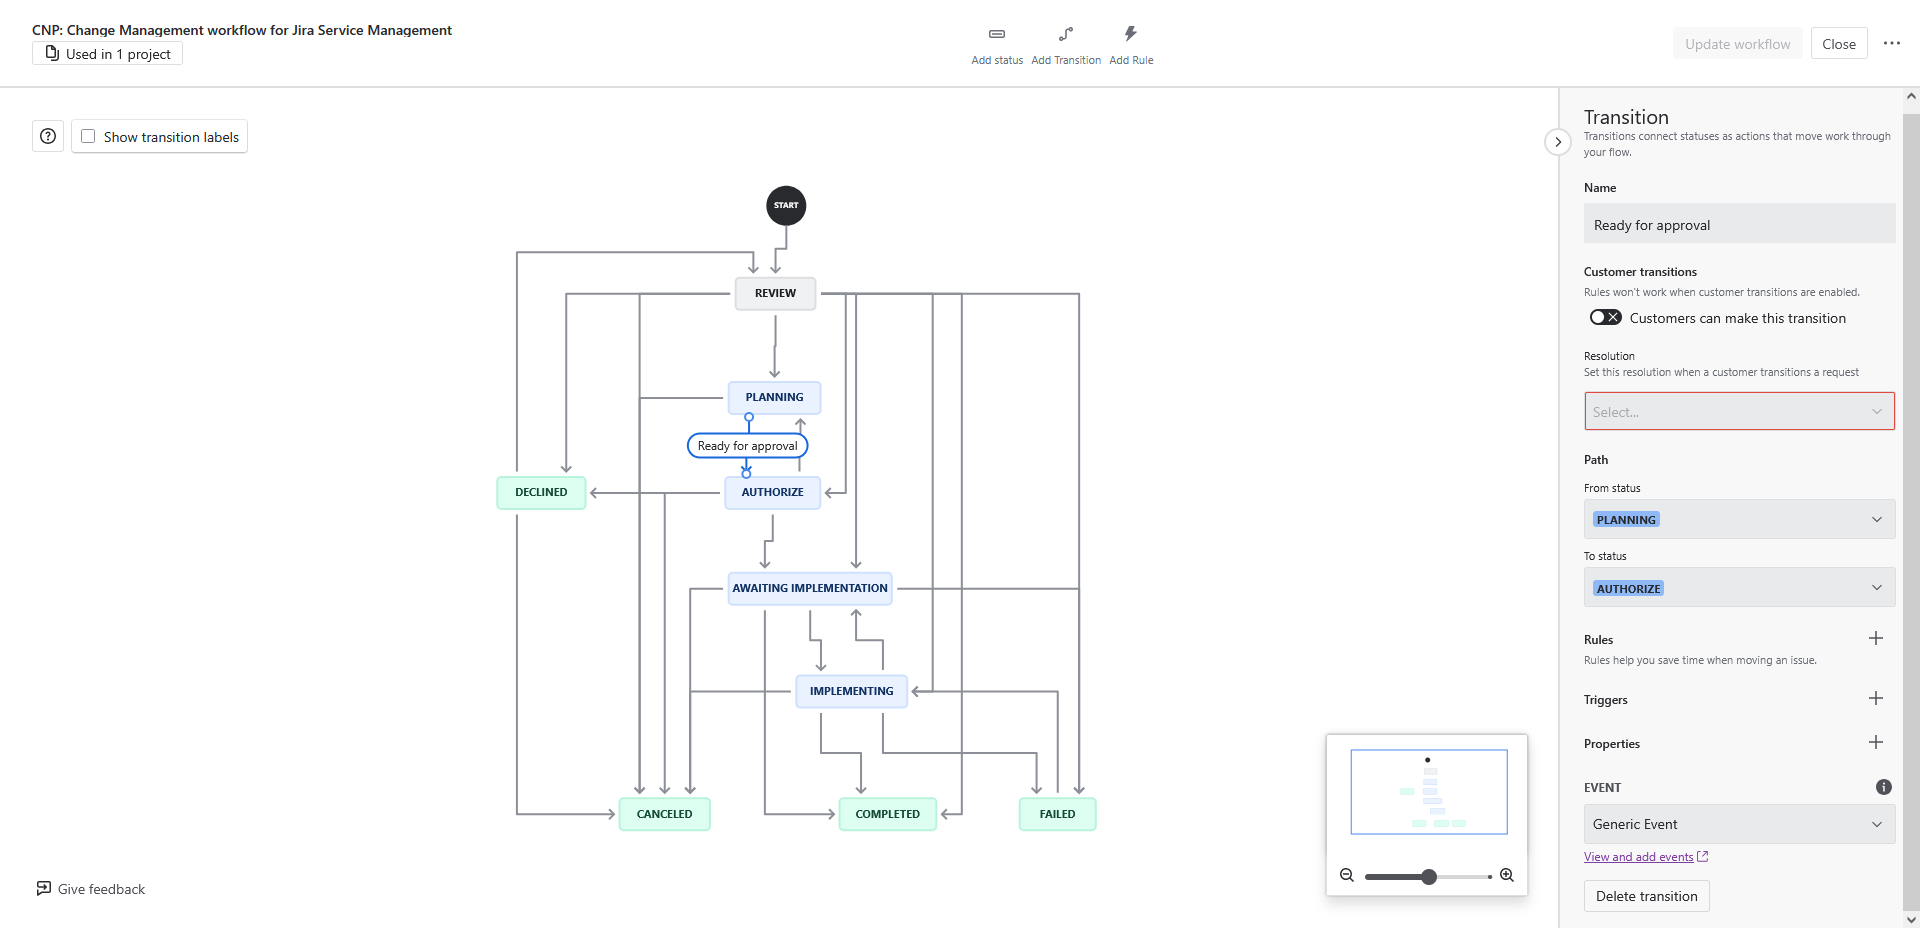
Task: Add a property with the plus icon
Action: point(1875,743)
